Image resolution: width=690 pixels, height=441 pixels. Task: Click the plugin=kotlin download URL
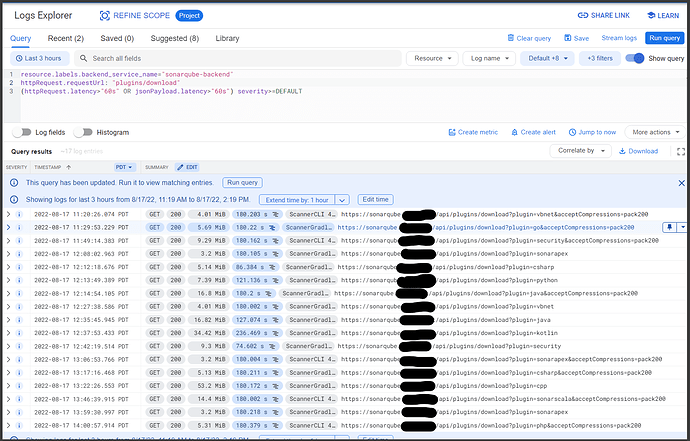coord(450,333)
